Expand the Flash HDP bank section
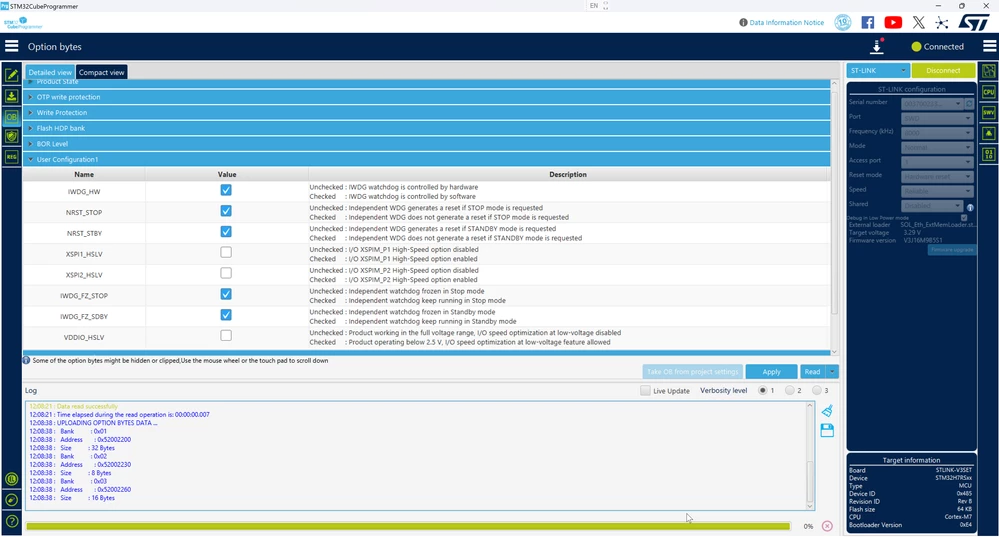The width and height of the screenshot is (999, 537). click(427, 128)
